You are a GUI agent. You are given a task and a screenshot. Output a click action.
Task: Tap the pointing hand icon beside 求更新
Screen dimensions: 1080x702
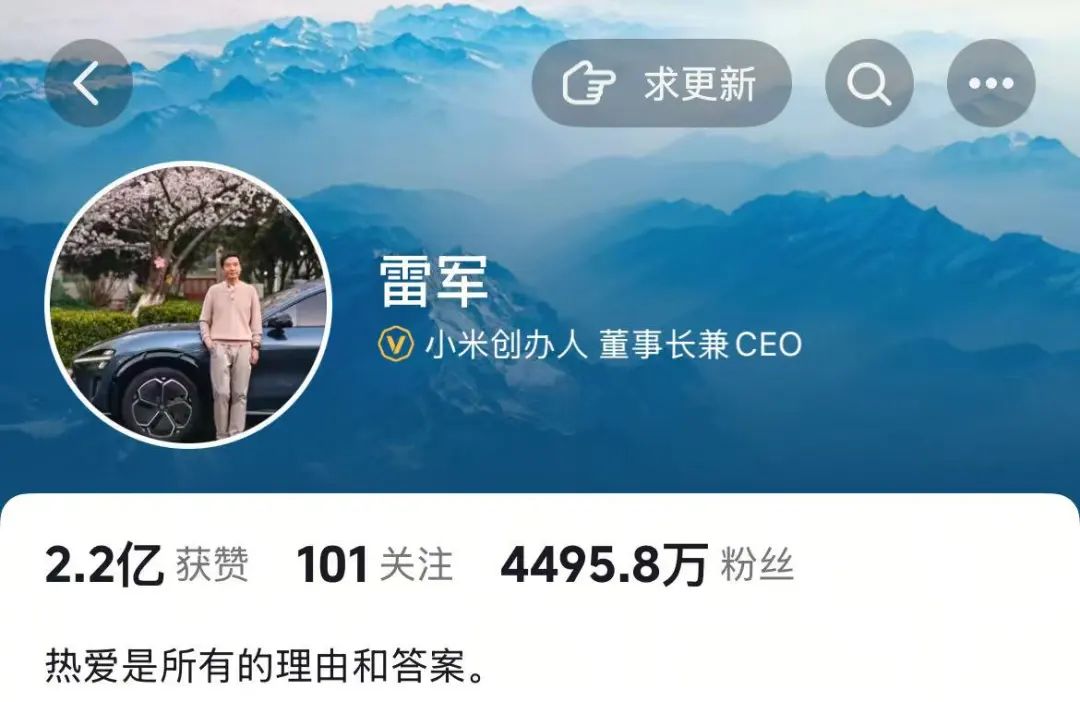pyautogui.click(x=589, y=83)
